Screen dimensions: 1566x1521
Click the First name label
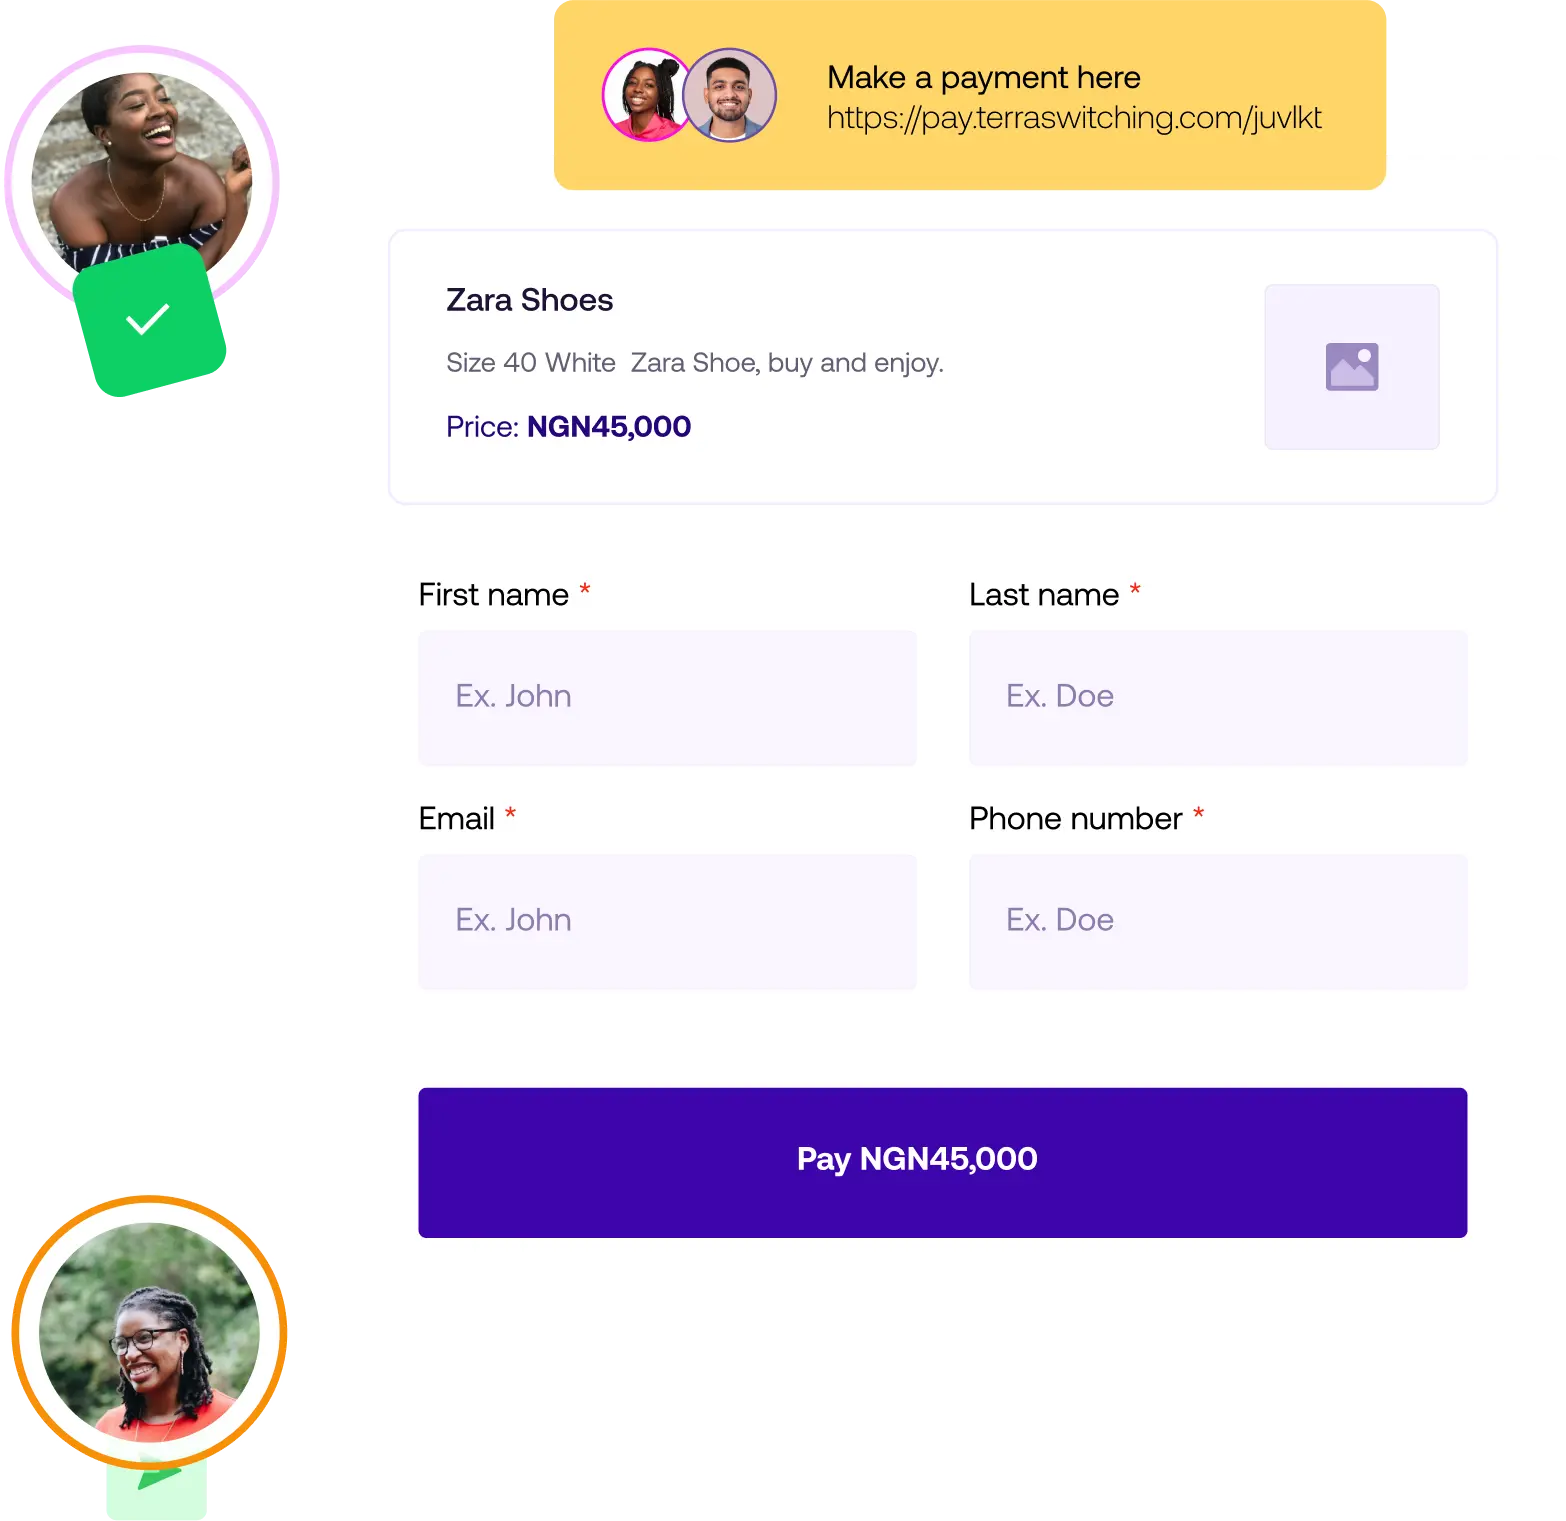(x=494, y=595)
